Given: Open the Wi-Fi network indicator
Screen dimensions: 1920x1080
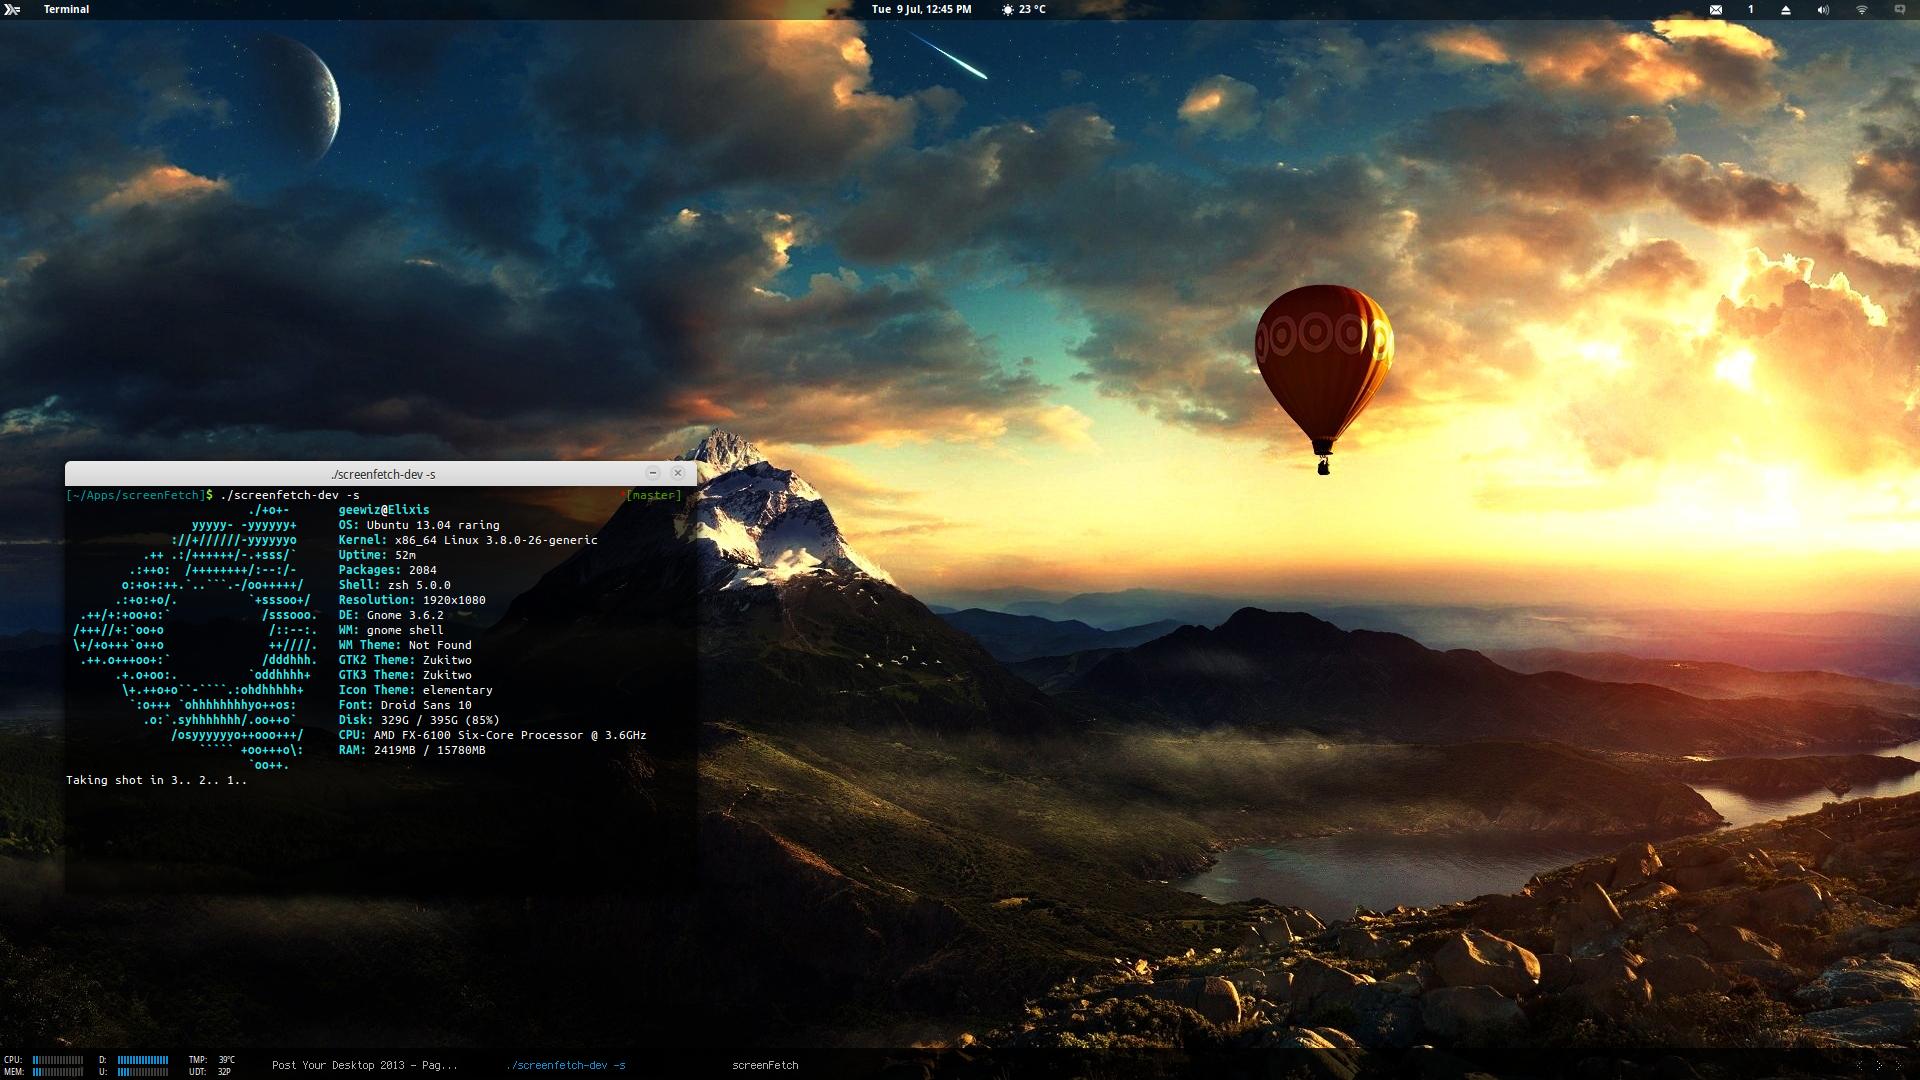Looking at the screenshot, I should pyautogui.click(x=1862, y=9).
